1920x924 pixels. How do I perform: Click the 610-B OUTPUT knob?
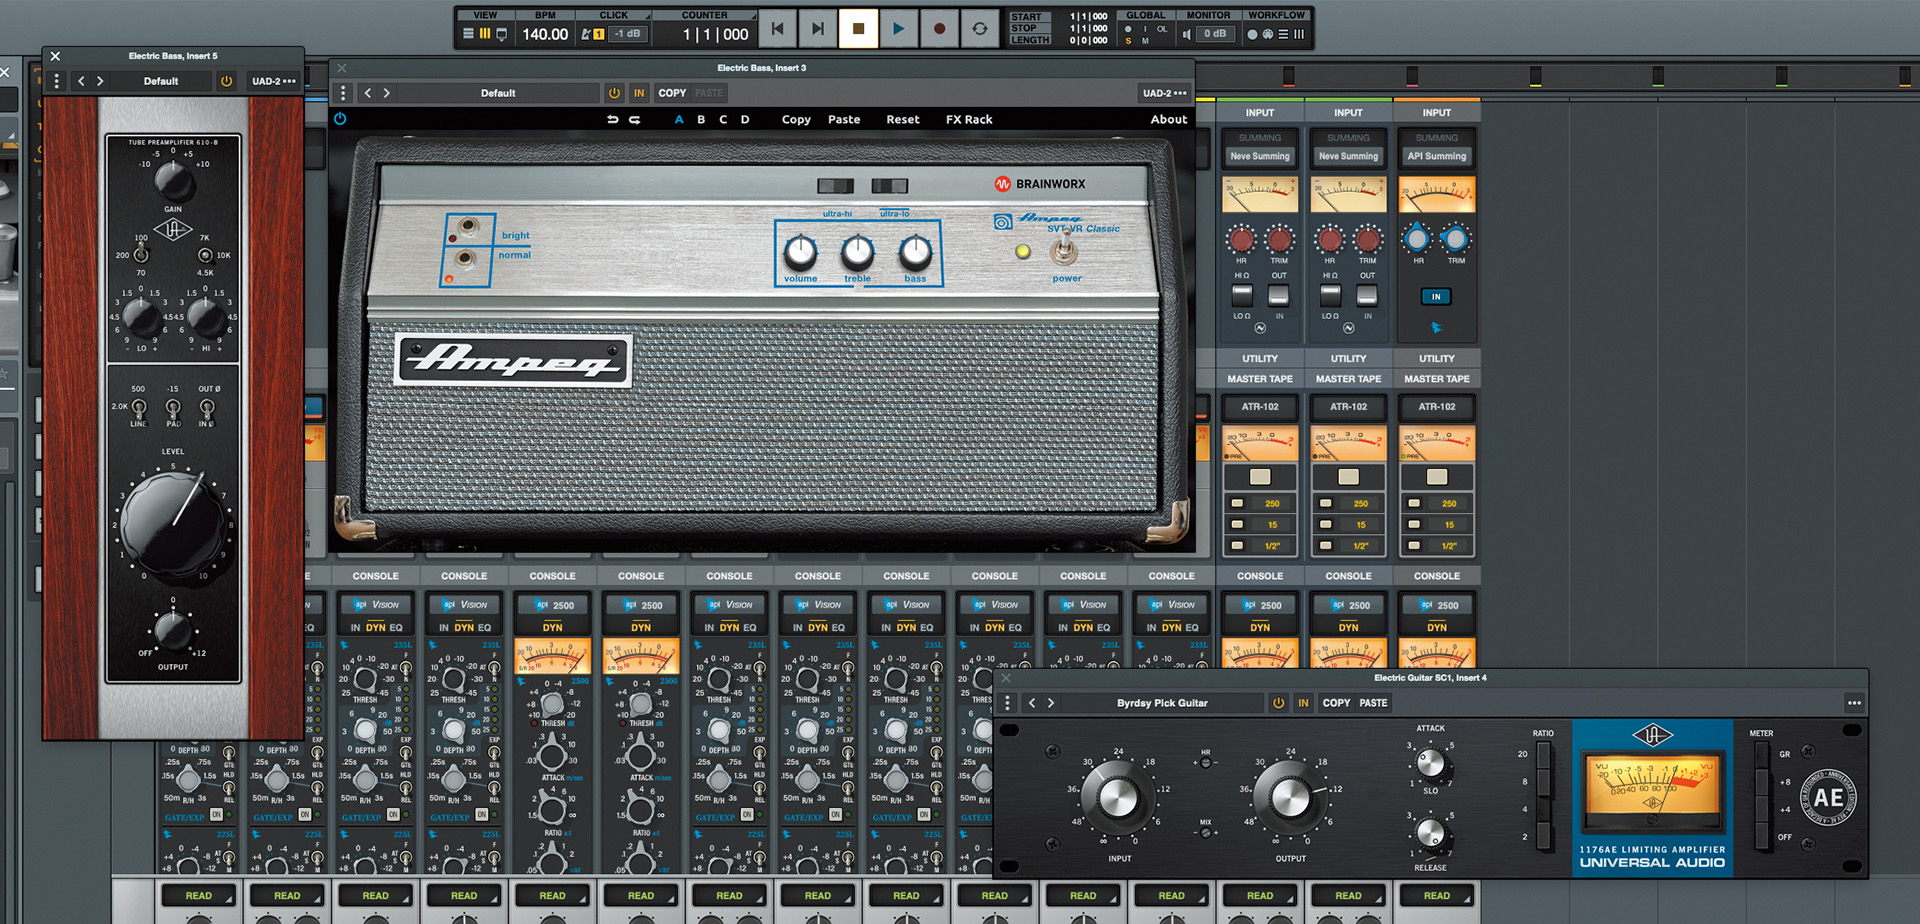pyautogui.click(x=172, y=631)
